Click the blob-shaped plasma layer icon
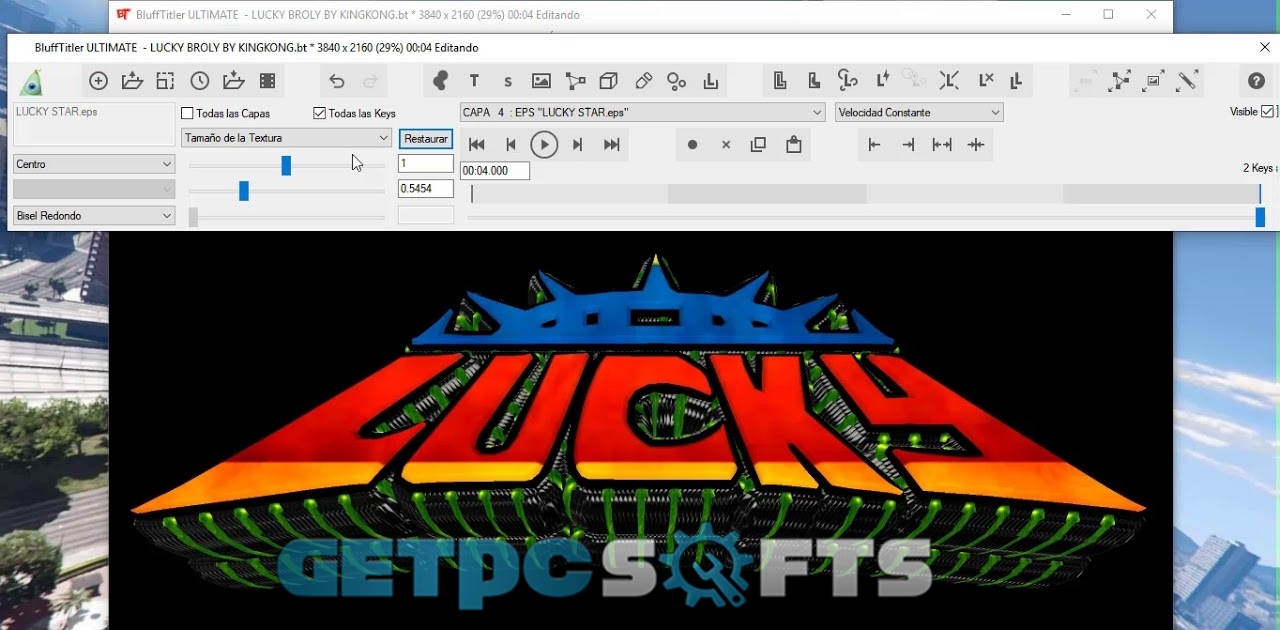1280x630 pixels. (440, 82)
